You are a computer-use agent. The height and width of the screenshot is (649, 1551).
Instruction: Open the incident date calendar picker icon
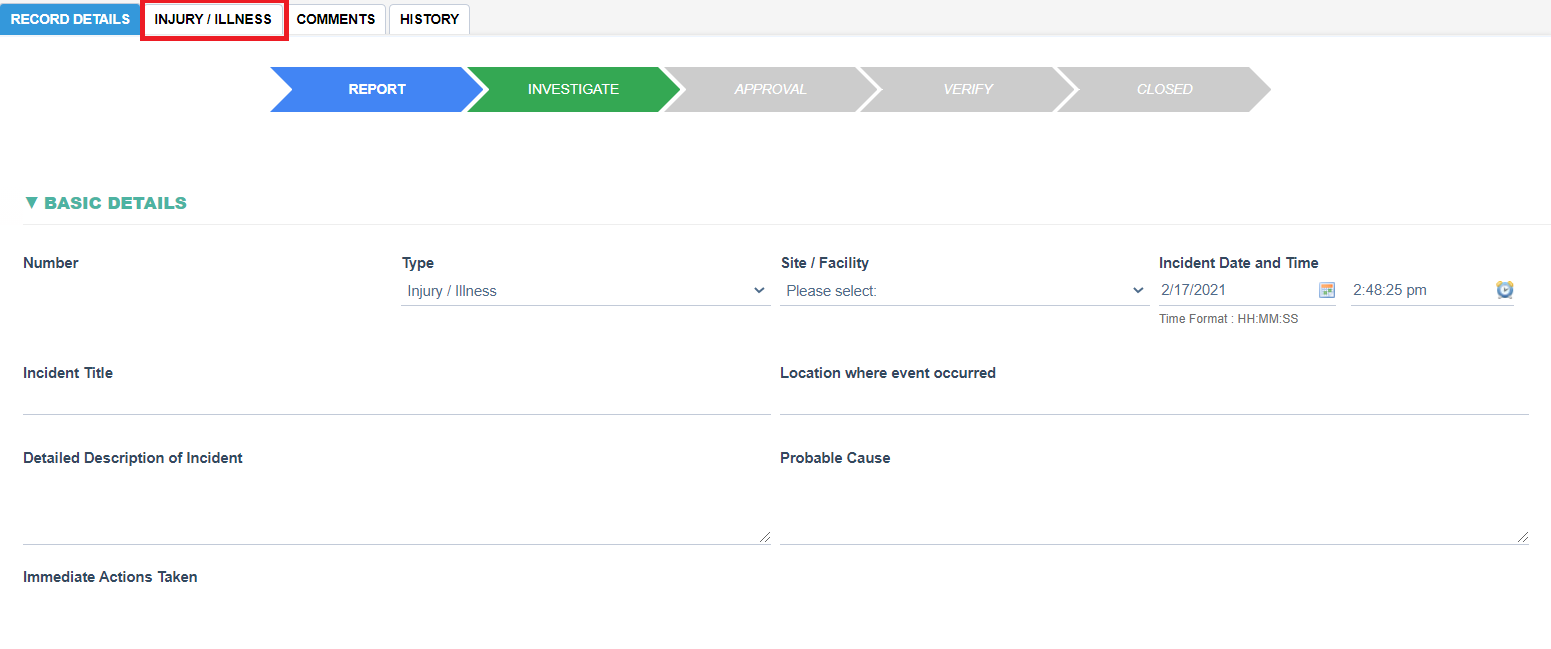pyautogui.click(x=1327, y=290)
